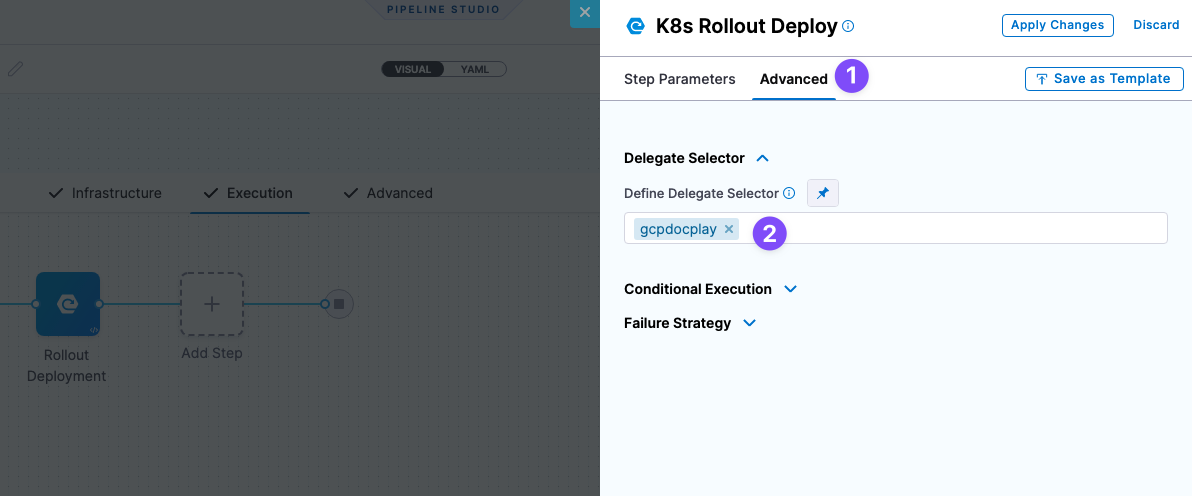The width and height of the screenshot is (1192, 496).
Task: Switch to VISUAL view mode
Action: (413, 70)
